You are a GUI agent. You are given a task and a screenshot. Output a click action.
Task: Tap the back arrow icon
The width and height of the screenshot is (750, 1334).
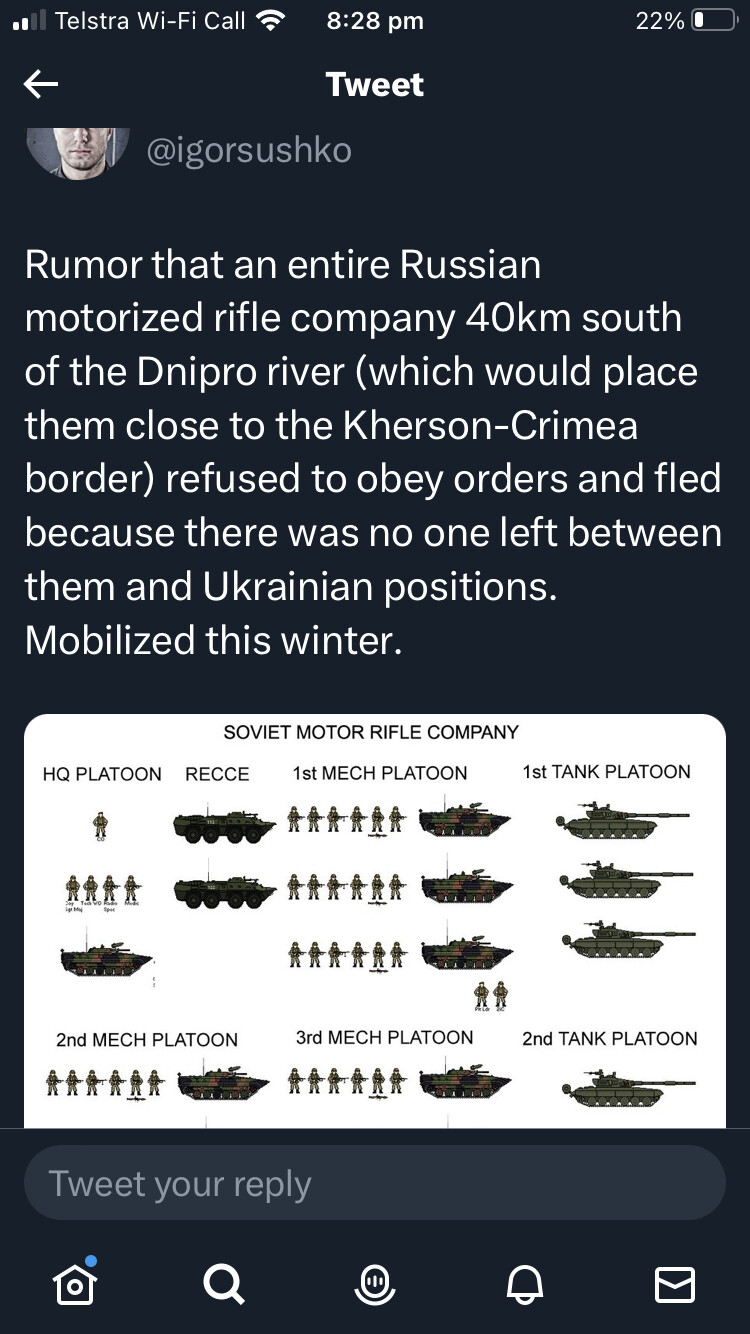[x=40, y=85]
